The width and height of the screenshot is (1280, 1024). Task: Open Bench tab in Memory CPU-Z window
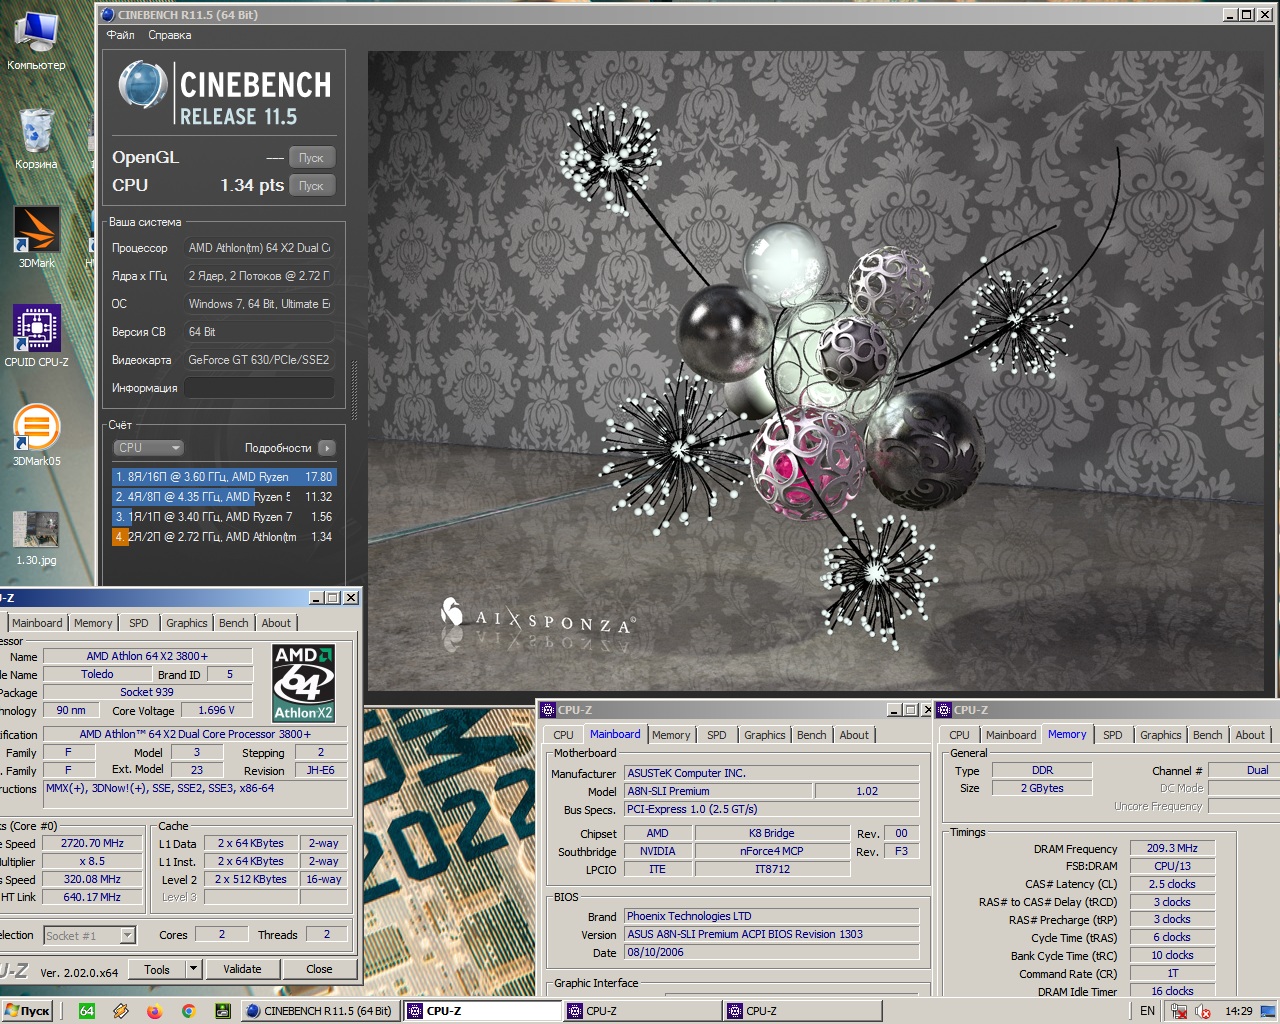[1207, 735]
